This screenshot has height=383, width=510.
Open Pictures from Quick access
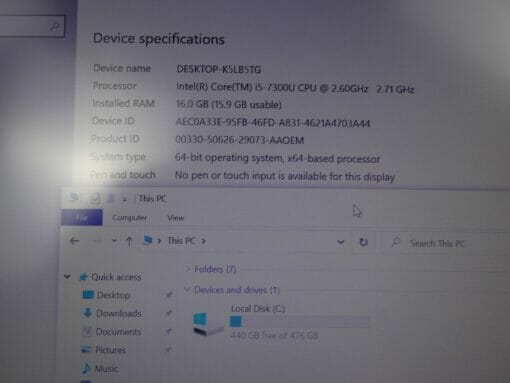(x=110, y=350)
